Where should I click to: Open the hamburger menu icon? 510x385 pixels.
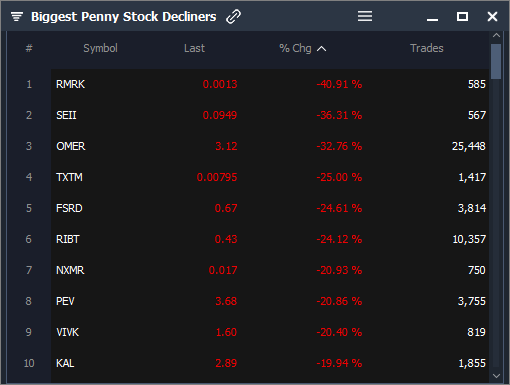coord(365,16)
